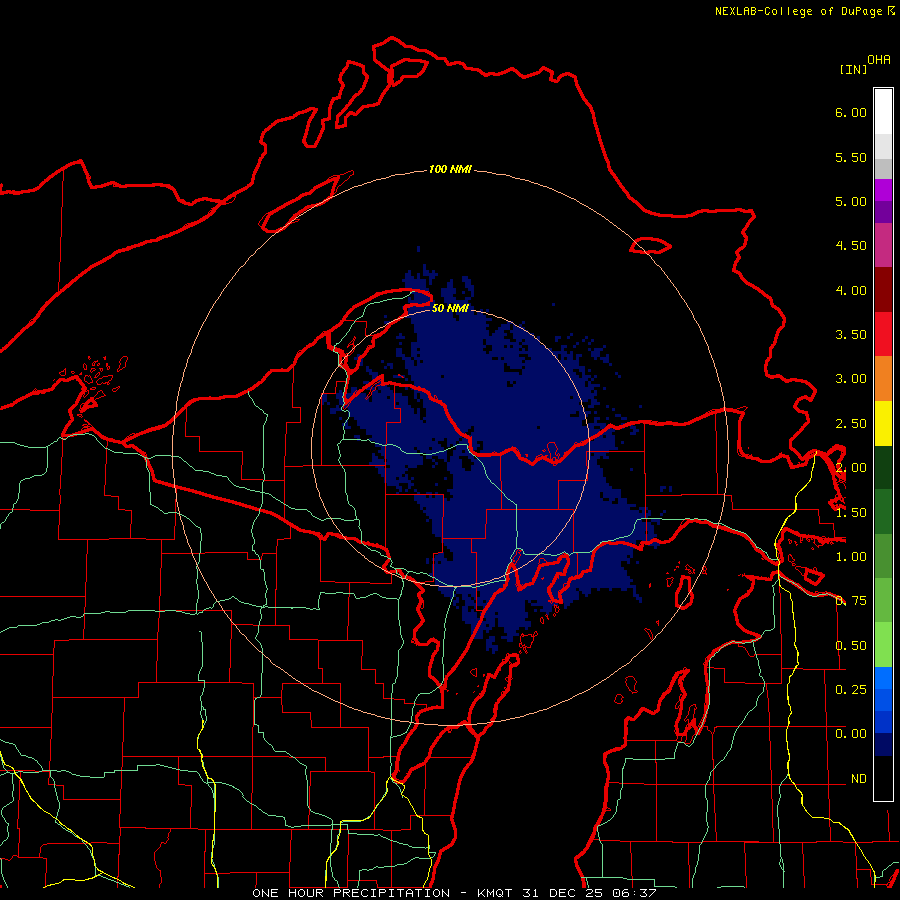Pick the orange swatch on color scale
The image size is (900, 900).
pyautogui.click(x=883, y=378)
